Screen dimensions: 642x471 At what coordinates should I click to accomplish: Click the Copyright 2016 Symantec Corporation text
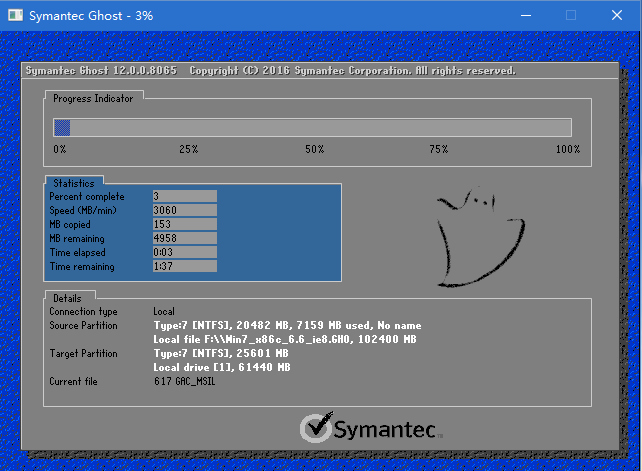tap(353, 70)
